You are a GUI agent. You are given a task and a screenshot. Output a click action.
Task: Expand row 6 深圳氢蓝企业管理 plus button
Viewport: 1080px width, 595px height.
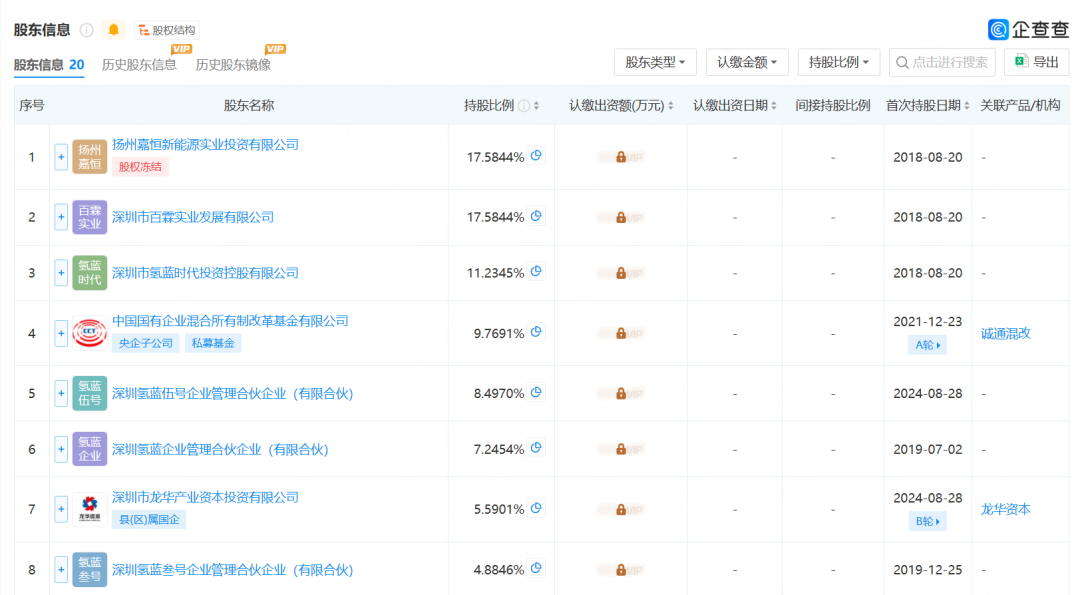(x=61, y=449)
